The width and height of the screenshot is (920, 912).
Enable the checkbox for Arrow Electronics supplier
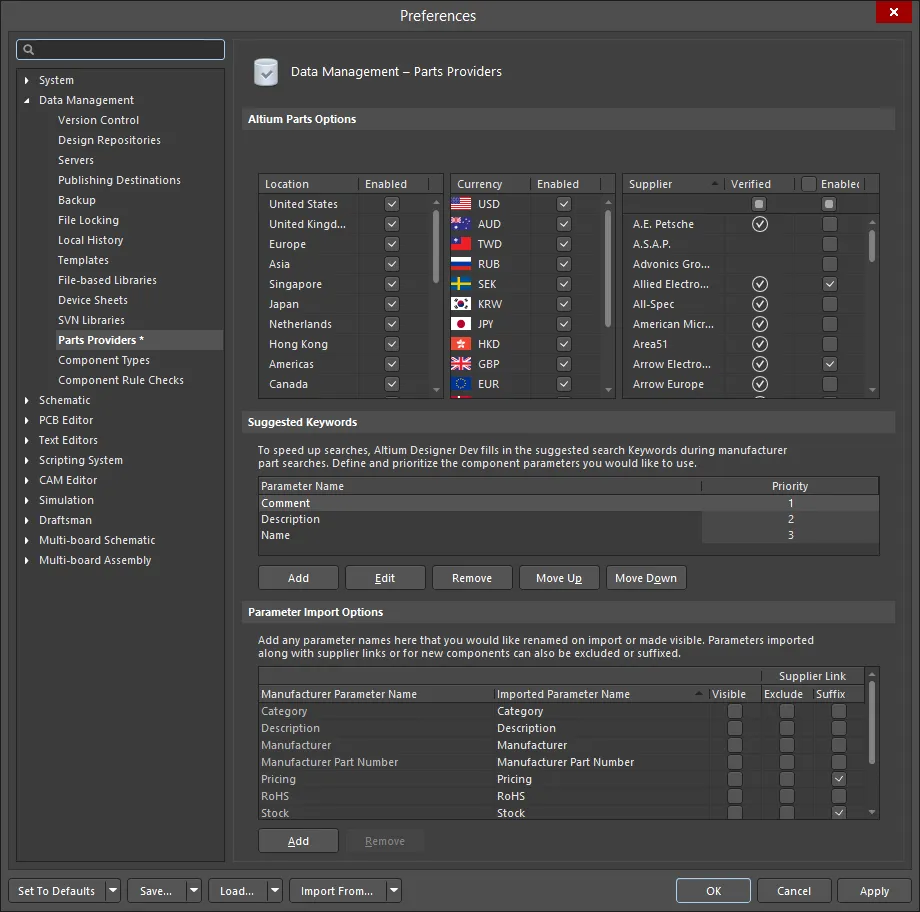coord(829,364)
